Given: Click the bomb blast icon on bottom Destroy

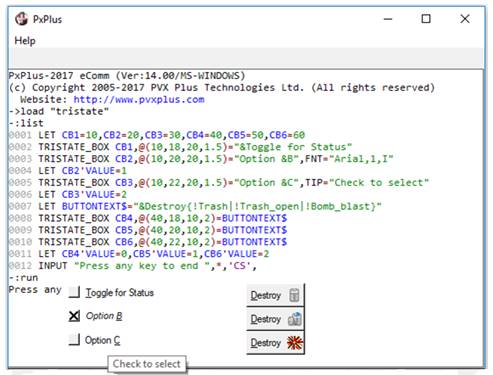Looking at the screenshot, I should (x=295, y=343).
